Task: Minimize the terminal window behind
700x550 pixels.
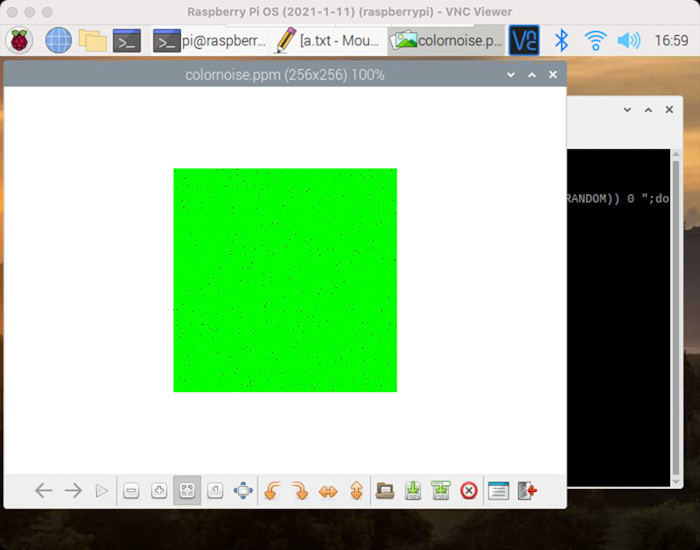Action: pyautogui.click(x=627, y=109)
